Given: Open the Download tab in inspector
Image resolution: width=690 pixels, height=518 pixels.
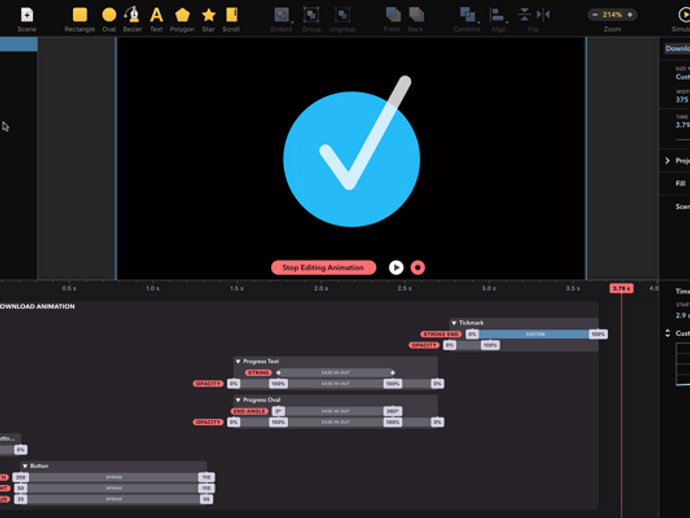Looking at the screenshot, I should [677, 48].
